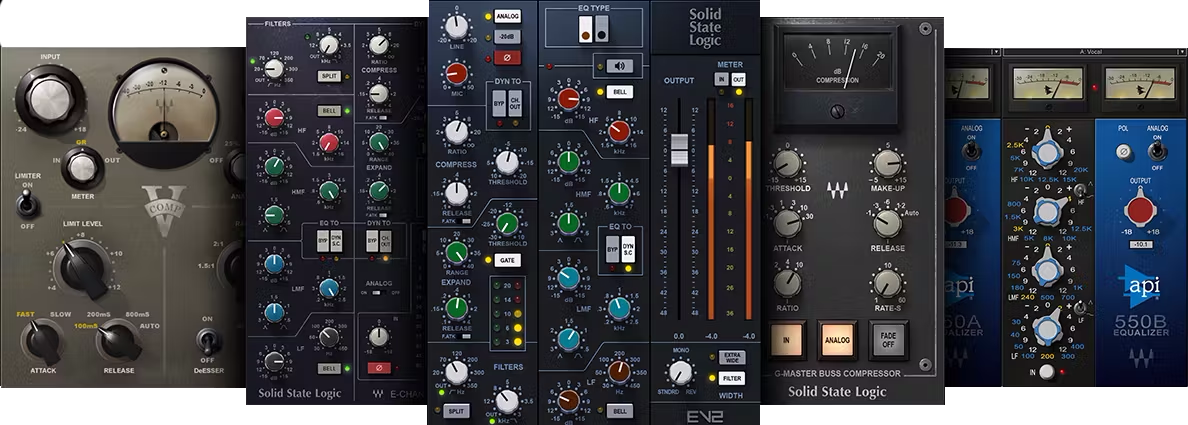This screenshot has width=1188, height=425.
Task: Select the black EQ TYPE switch in EV2
Action: pos(601,30)
